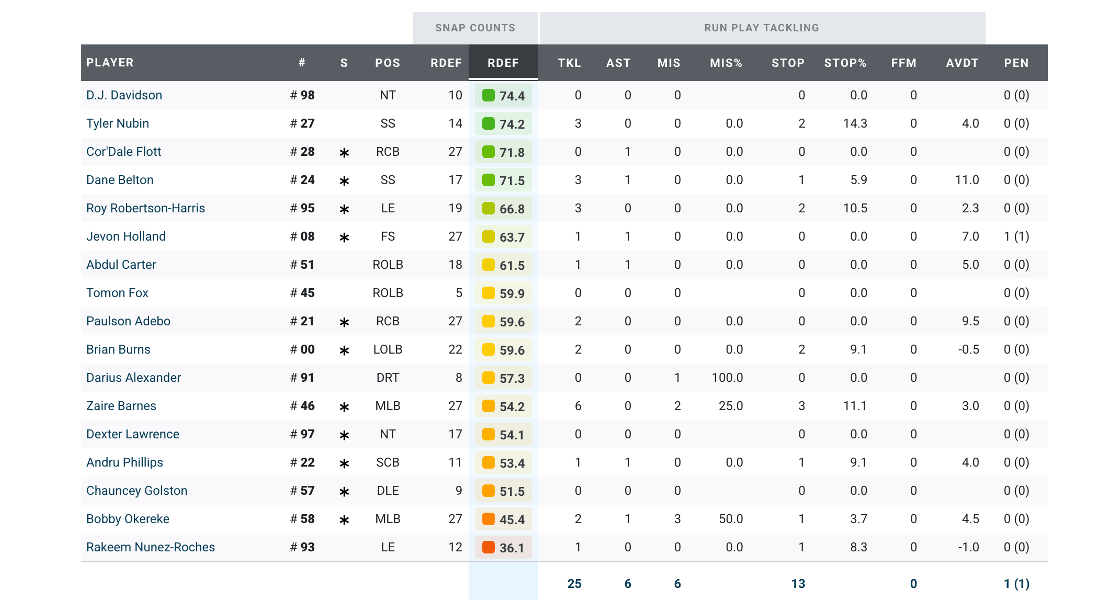Click Brian Burns' starter asterisk marker
The width and height of the screenshot is (1116, 614).
(x=344, y=351)
